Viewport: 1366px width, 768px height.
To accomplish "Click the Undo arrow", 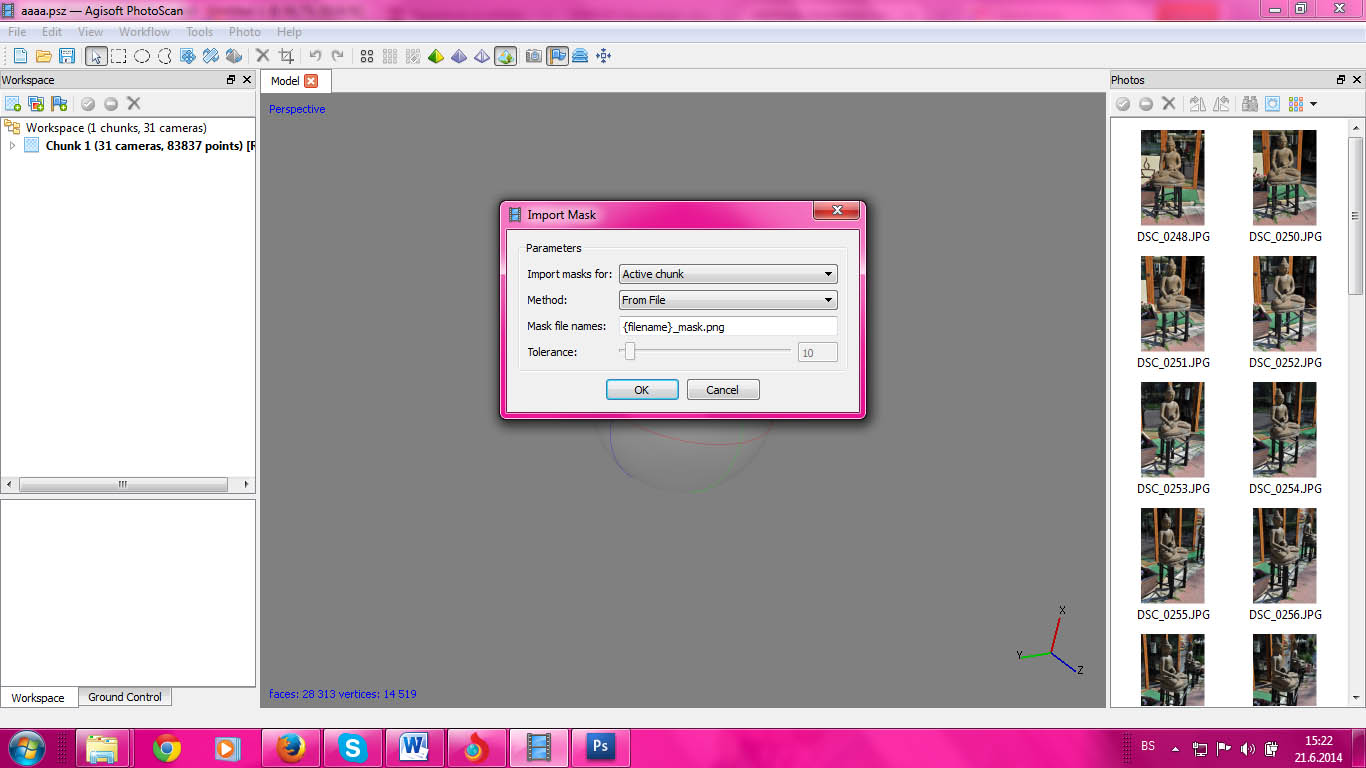I will coord(315,56).
